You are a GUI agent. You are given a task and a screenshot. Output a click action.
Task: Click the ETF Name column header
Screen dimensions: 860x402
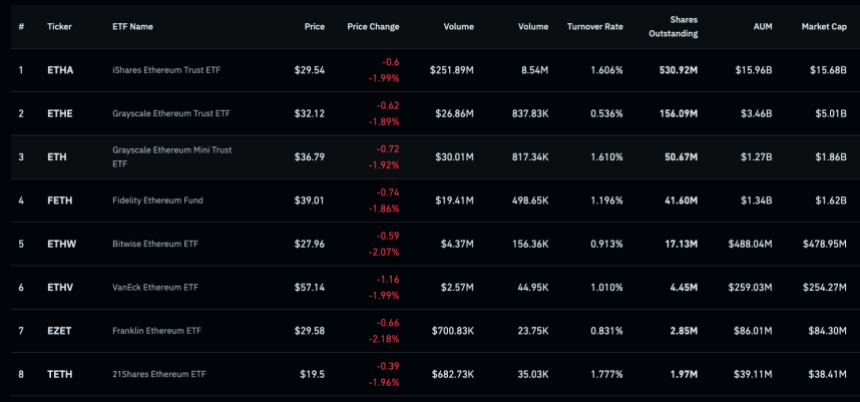(x=132, y=26)
